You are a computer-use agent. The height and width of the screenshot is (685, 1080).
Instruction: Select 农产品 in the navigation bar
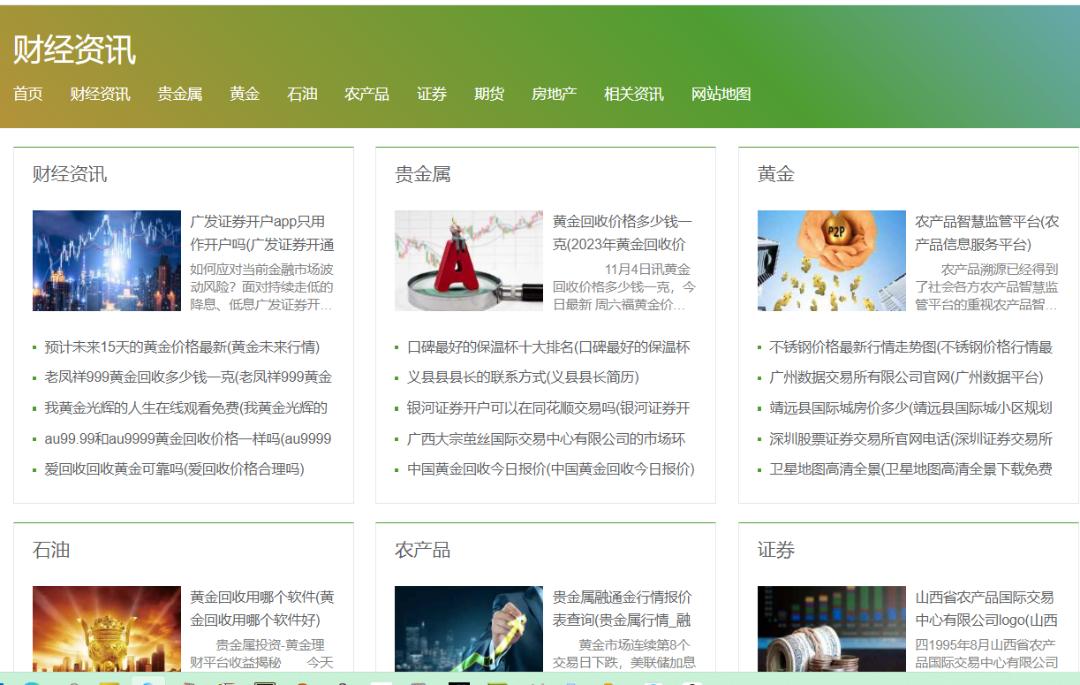pos(366,94)
